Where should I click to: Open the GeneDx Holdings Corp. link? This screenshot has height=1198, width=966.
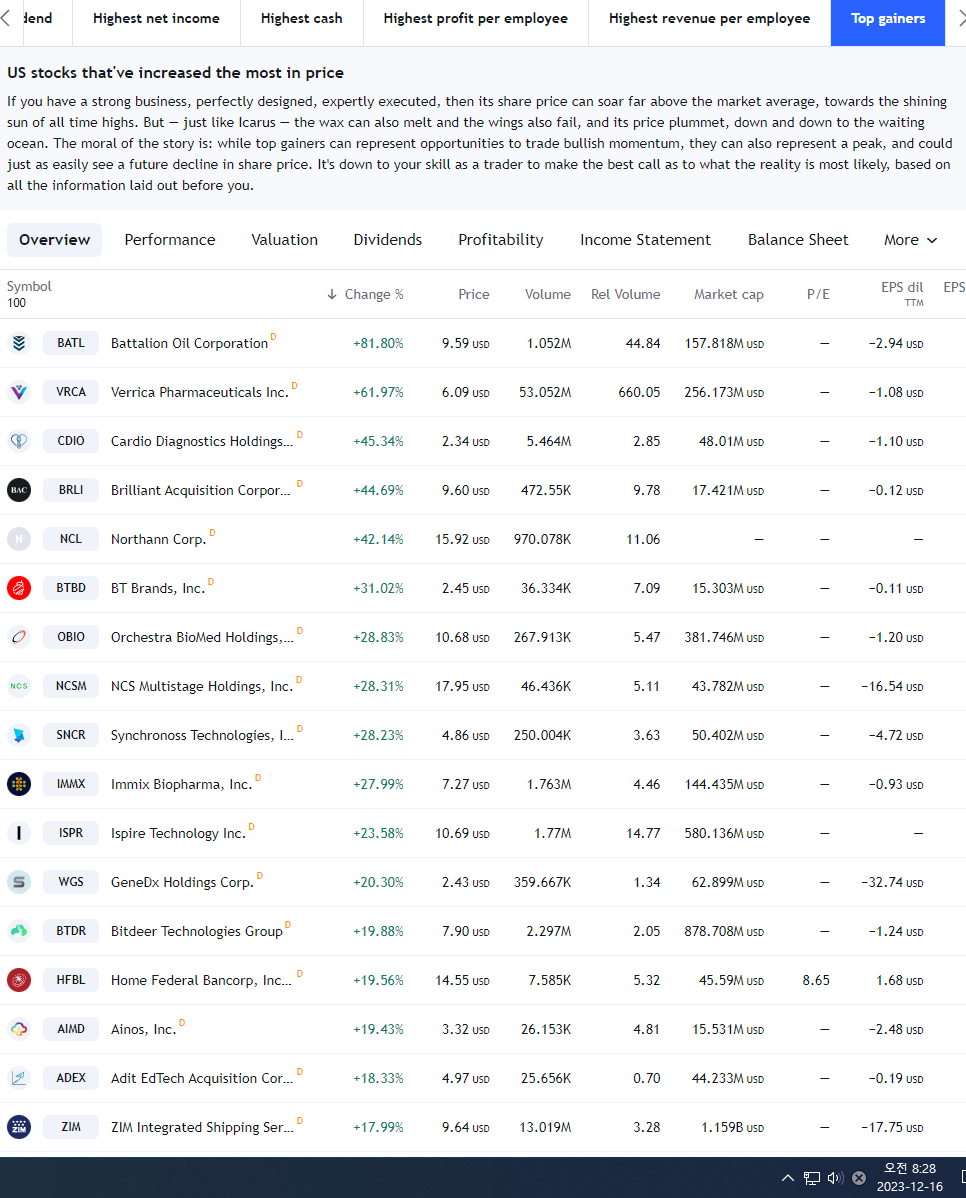click(x=182, y=882)
